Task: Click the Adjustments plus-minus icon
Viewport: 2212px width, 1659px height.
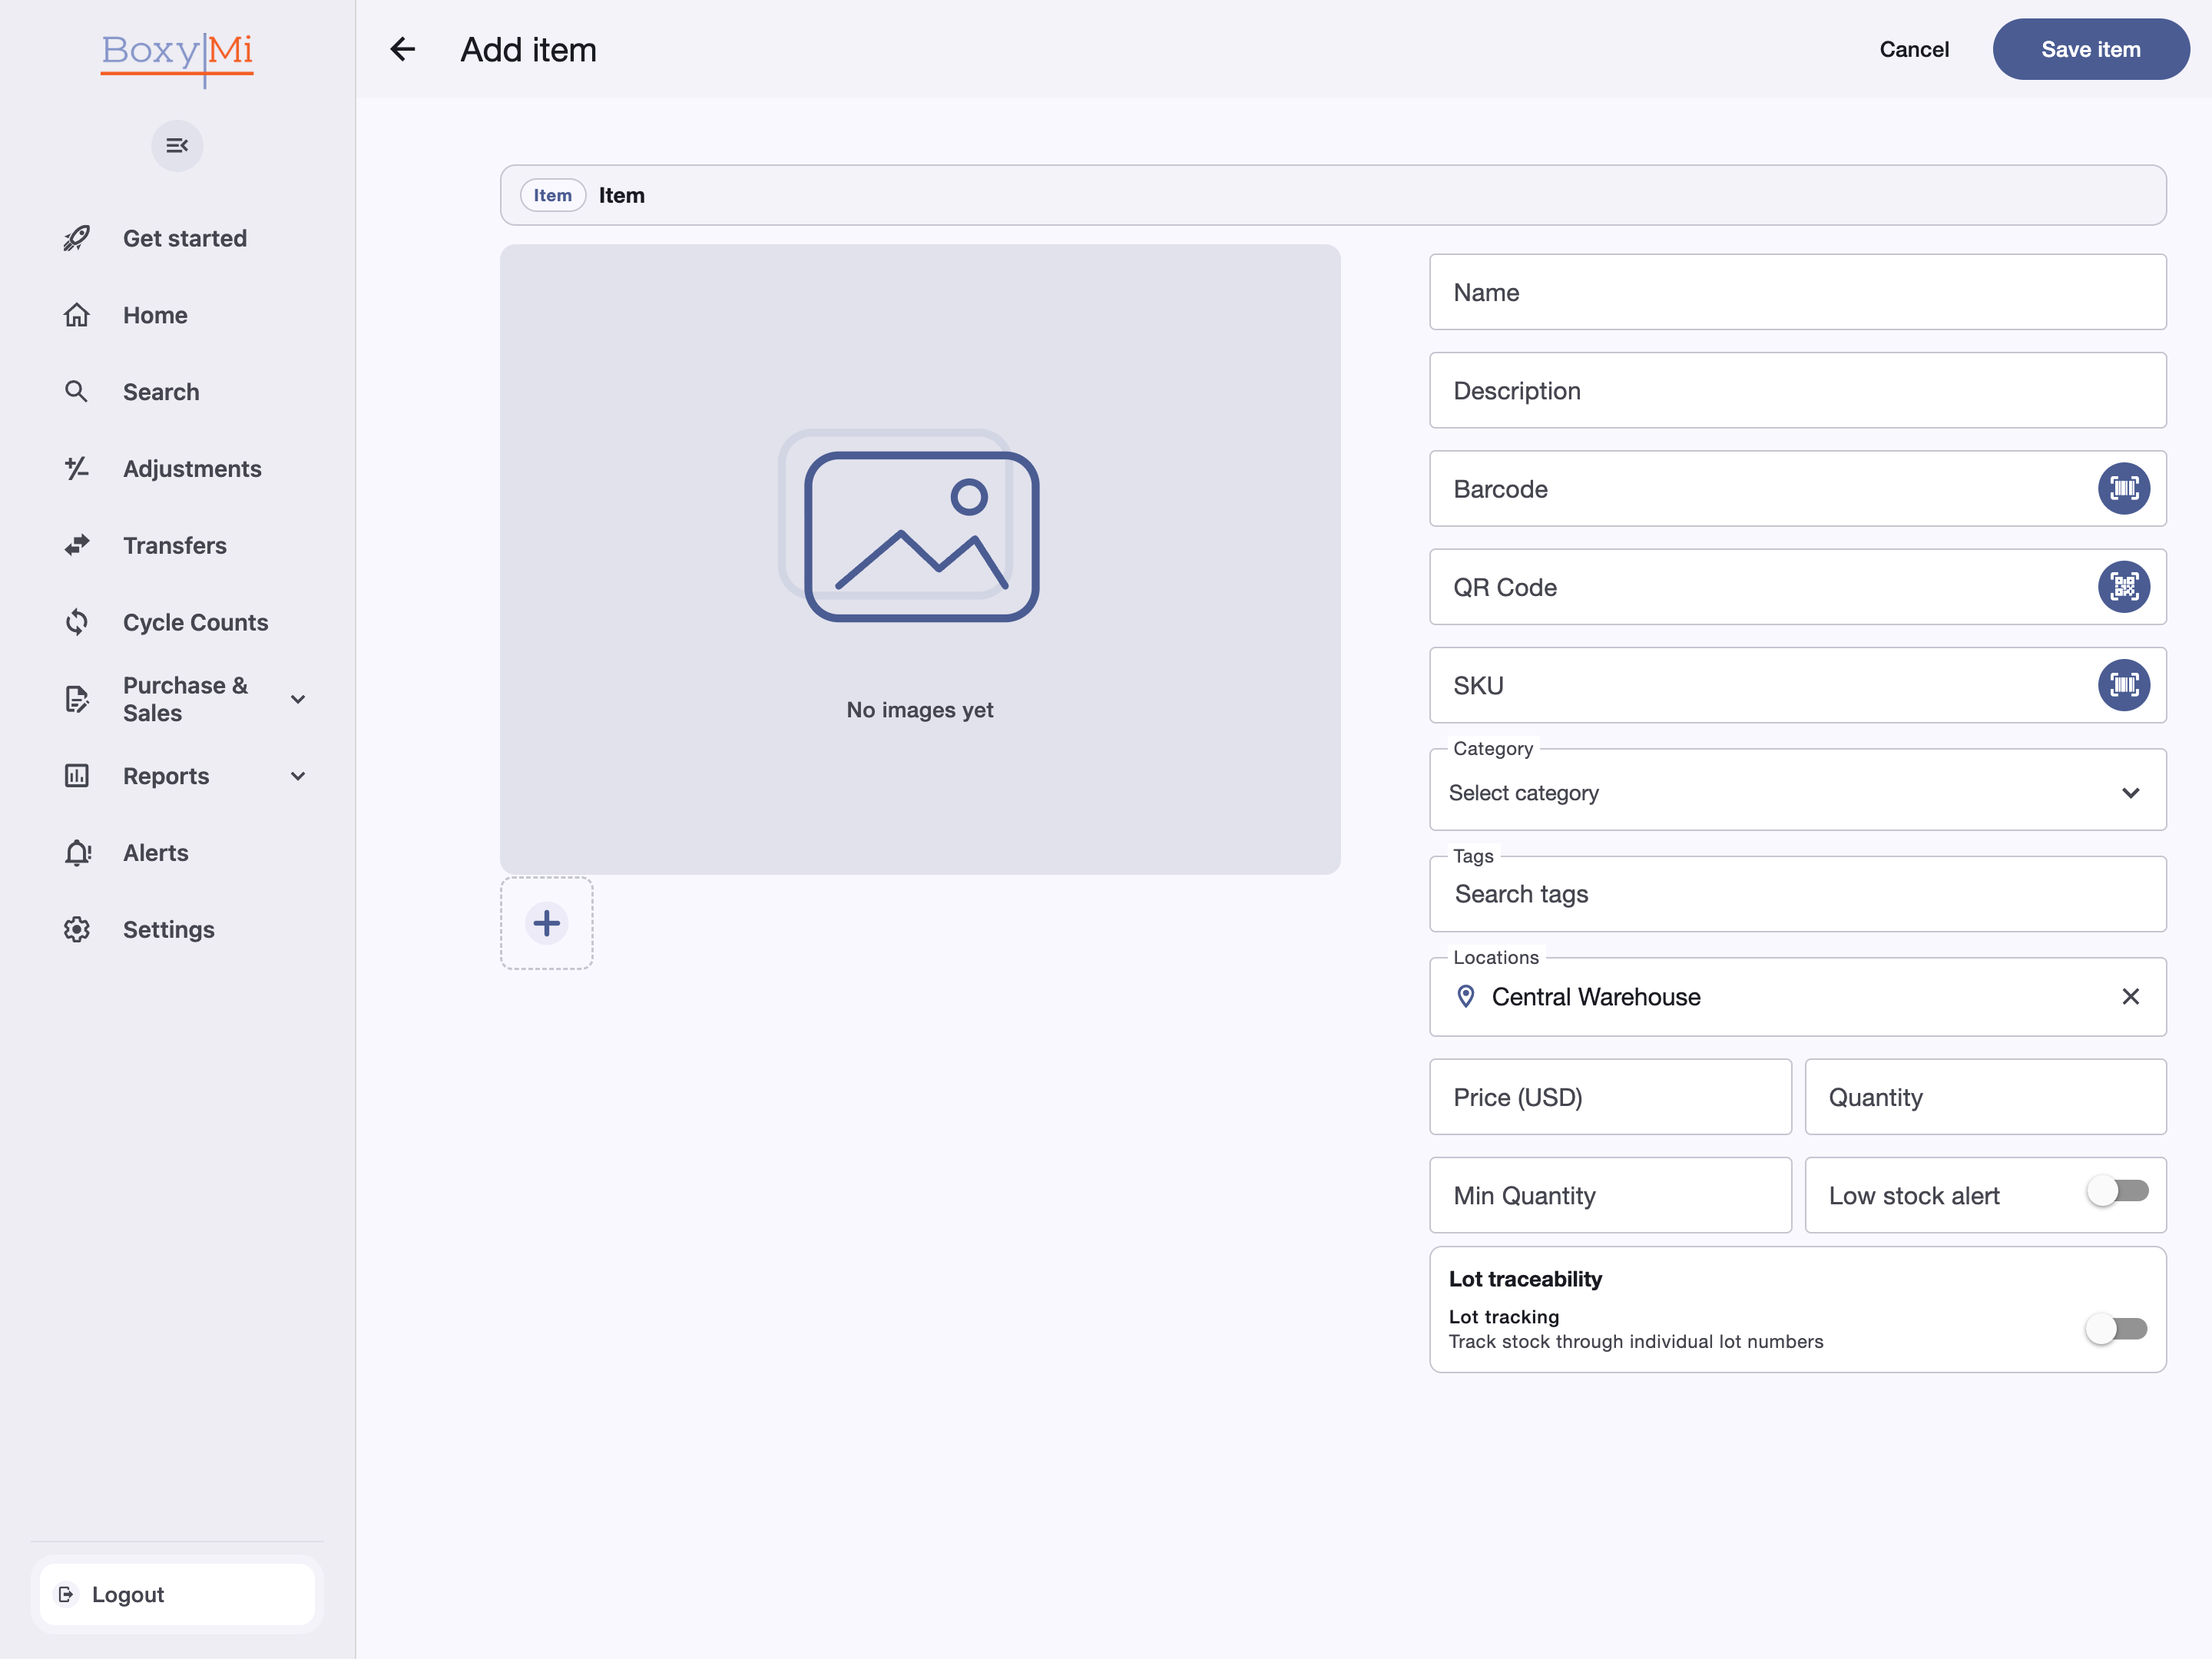Action: click(x=77, y=468)
